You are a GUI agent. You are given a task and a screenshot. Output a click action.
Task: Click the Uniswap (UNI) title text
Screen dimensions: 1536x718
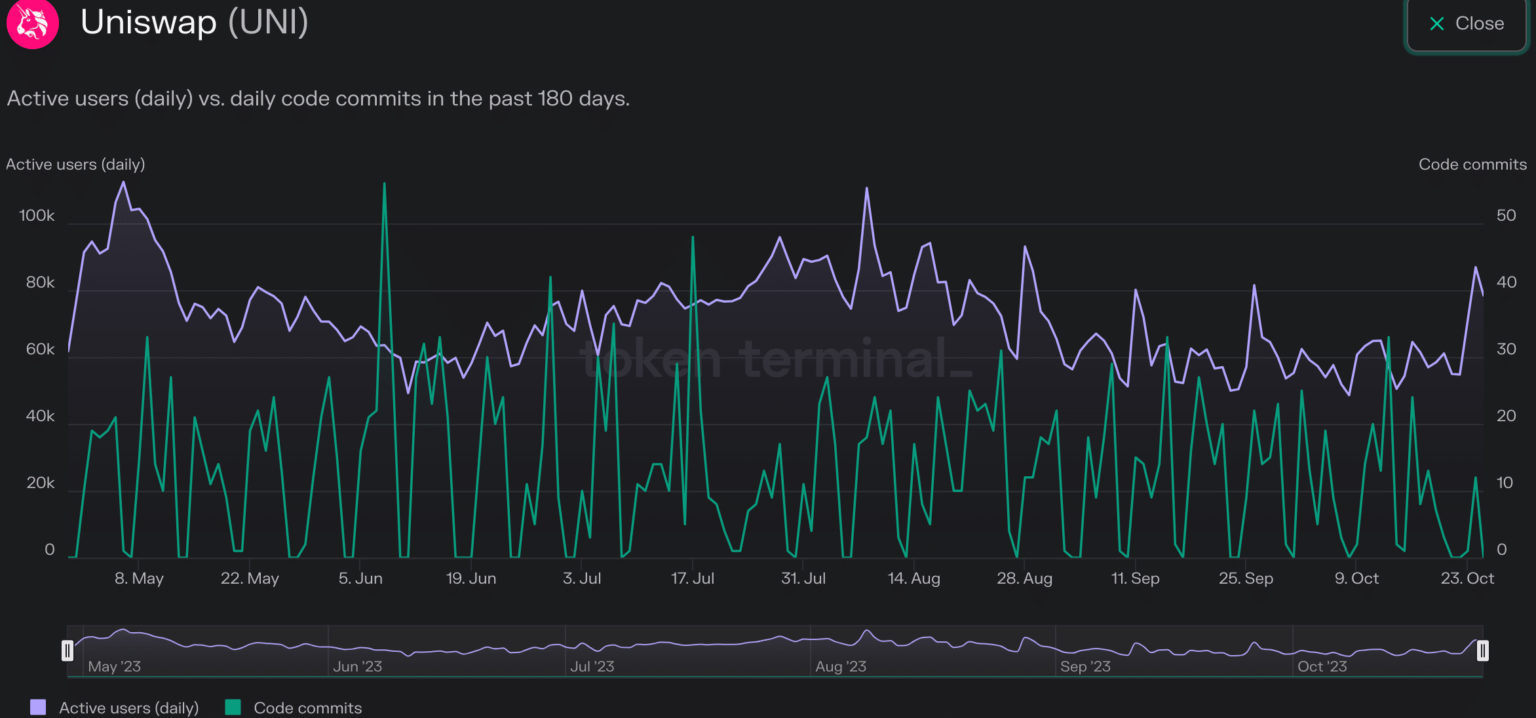coord(194,23)
